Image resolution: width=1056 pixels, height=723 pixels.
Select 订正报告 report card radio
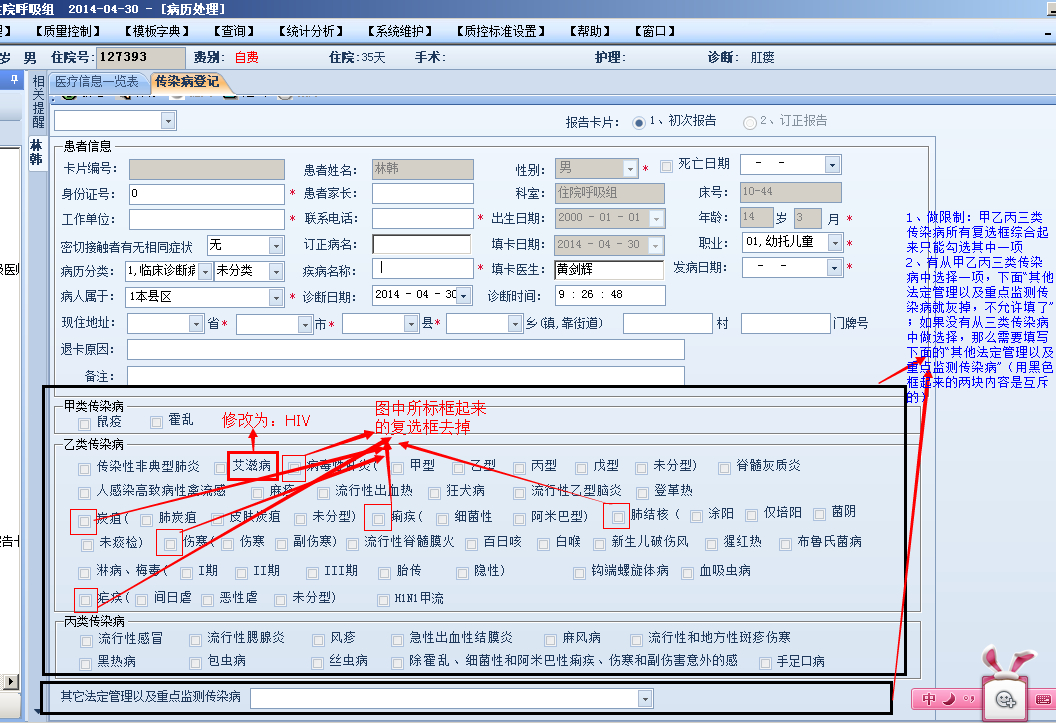(750, 123)
